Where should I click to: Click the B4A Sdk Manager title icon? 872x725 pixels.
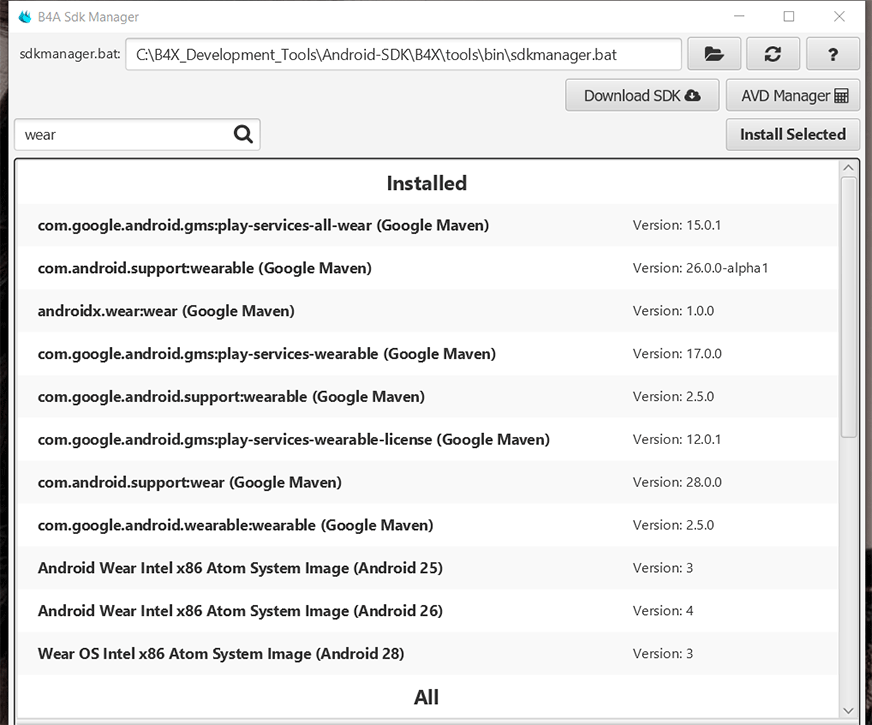point(25,17)
